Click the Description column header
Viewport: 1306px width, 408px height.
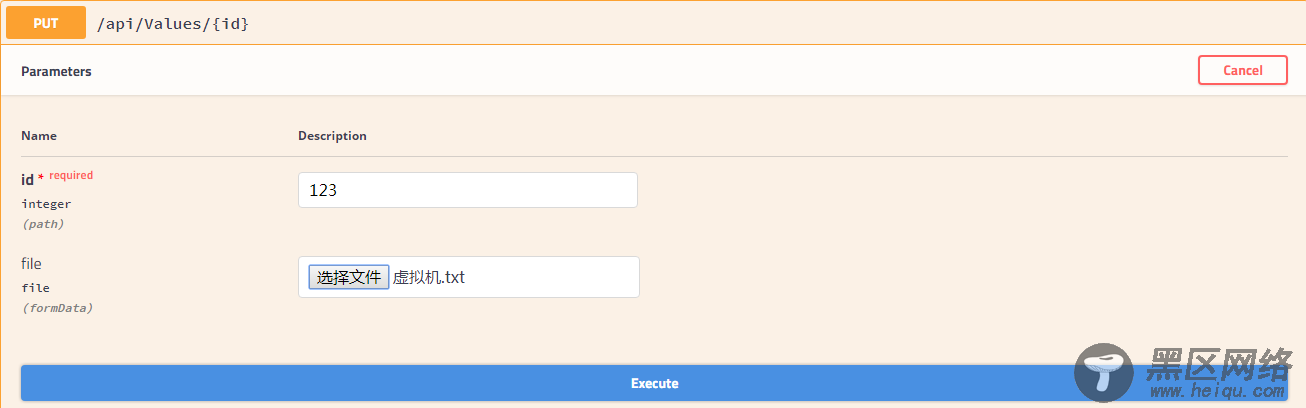[x=332, y=135]
